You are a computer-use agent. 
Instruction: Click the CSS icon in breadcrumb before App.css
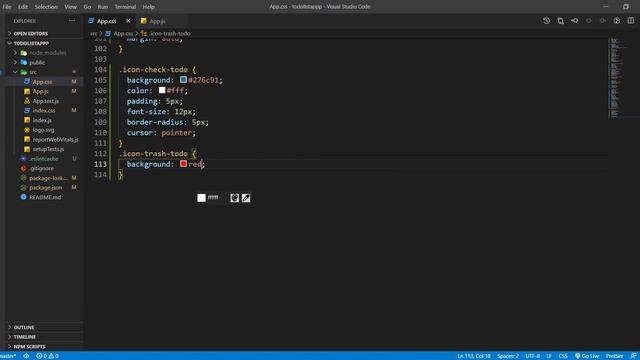[108, 33]
